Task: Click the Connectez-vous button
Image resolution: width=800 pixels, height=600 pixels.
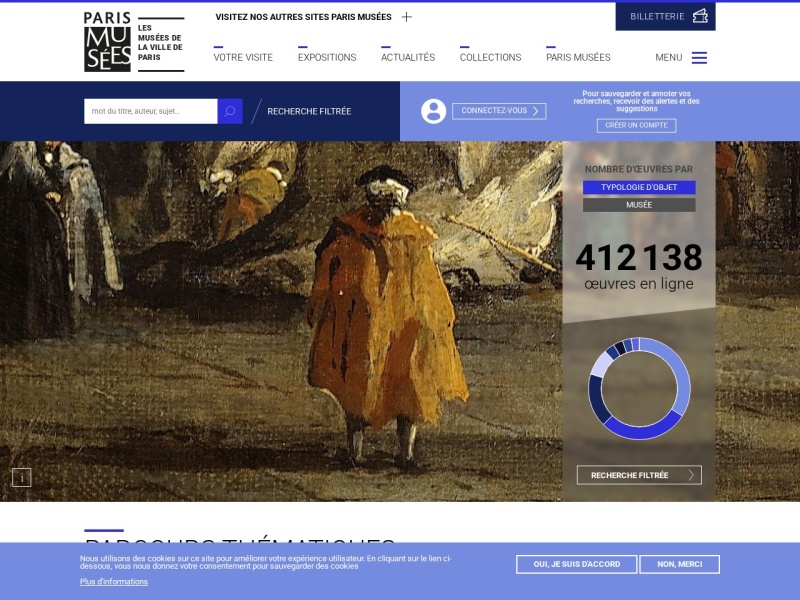Action: (499, 111)
